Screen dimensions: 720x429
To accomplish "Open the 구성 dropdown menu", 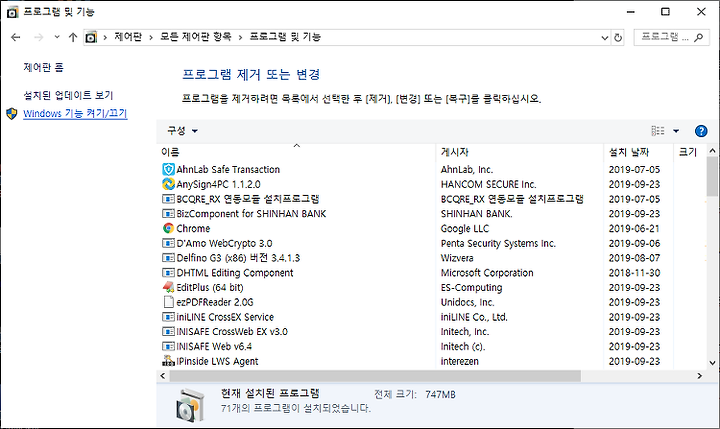I will [182, 131].
